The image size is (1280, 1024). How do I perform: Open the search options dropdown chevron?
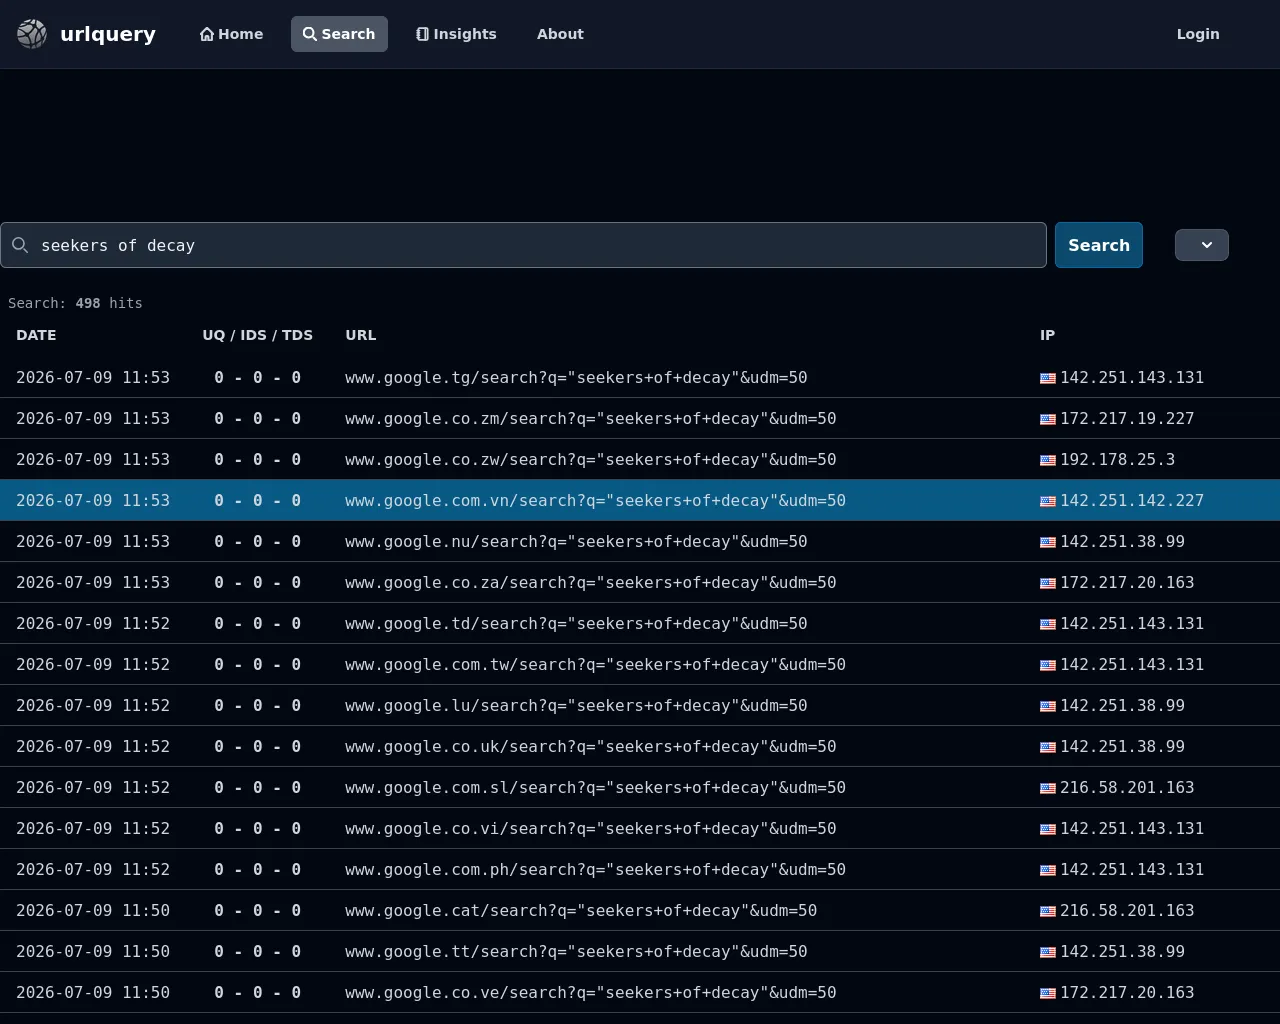point(1202,245)
